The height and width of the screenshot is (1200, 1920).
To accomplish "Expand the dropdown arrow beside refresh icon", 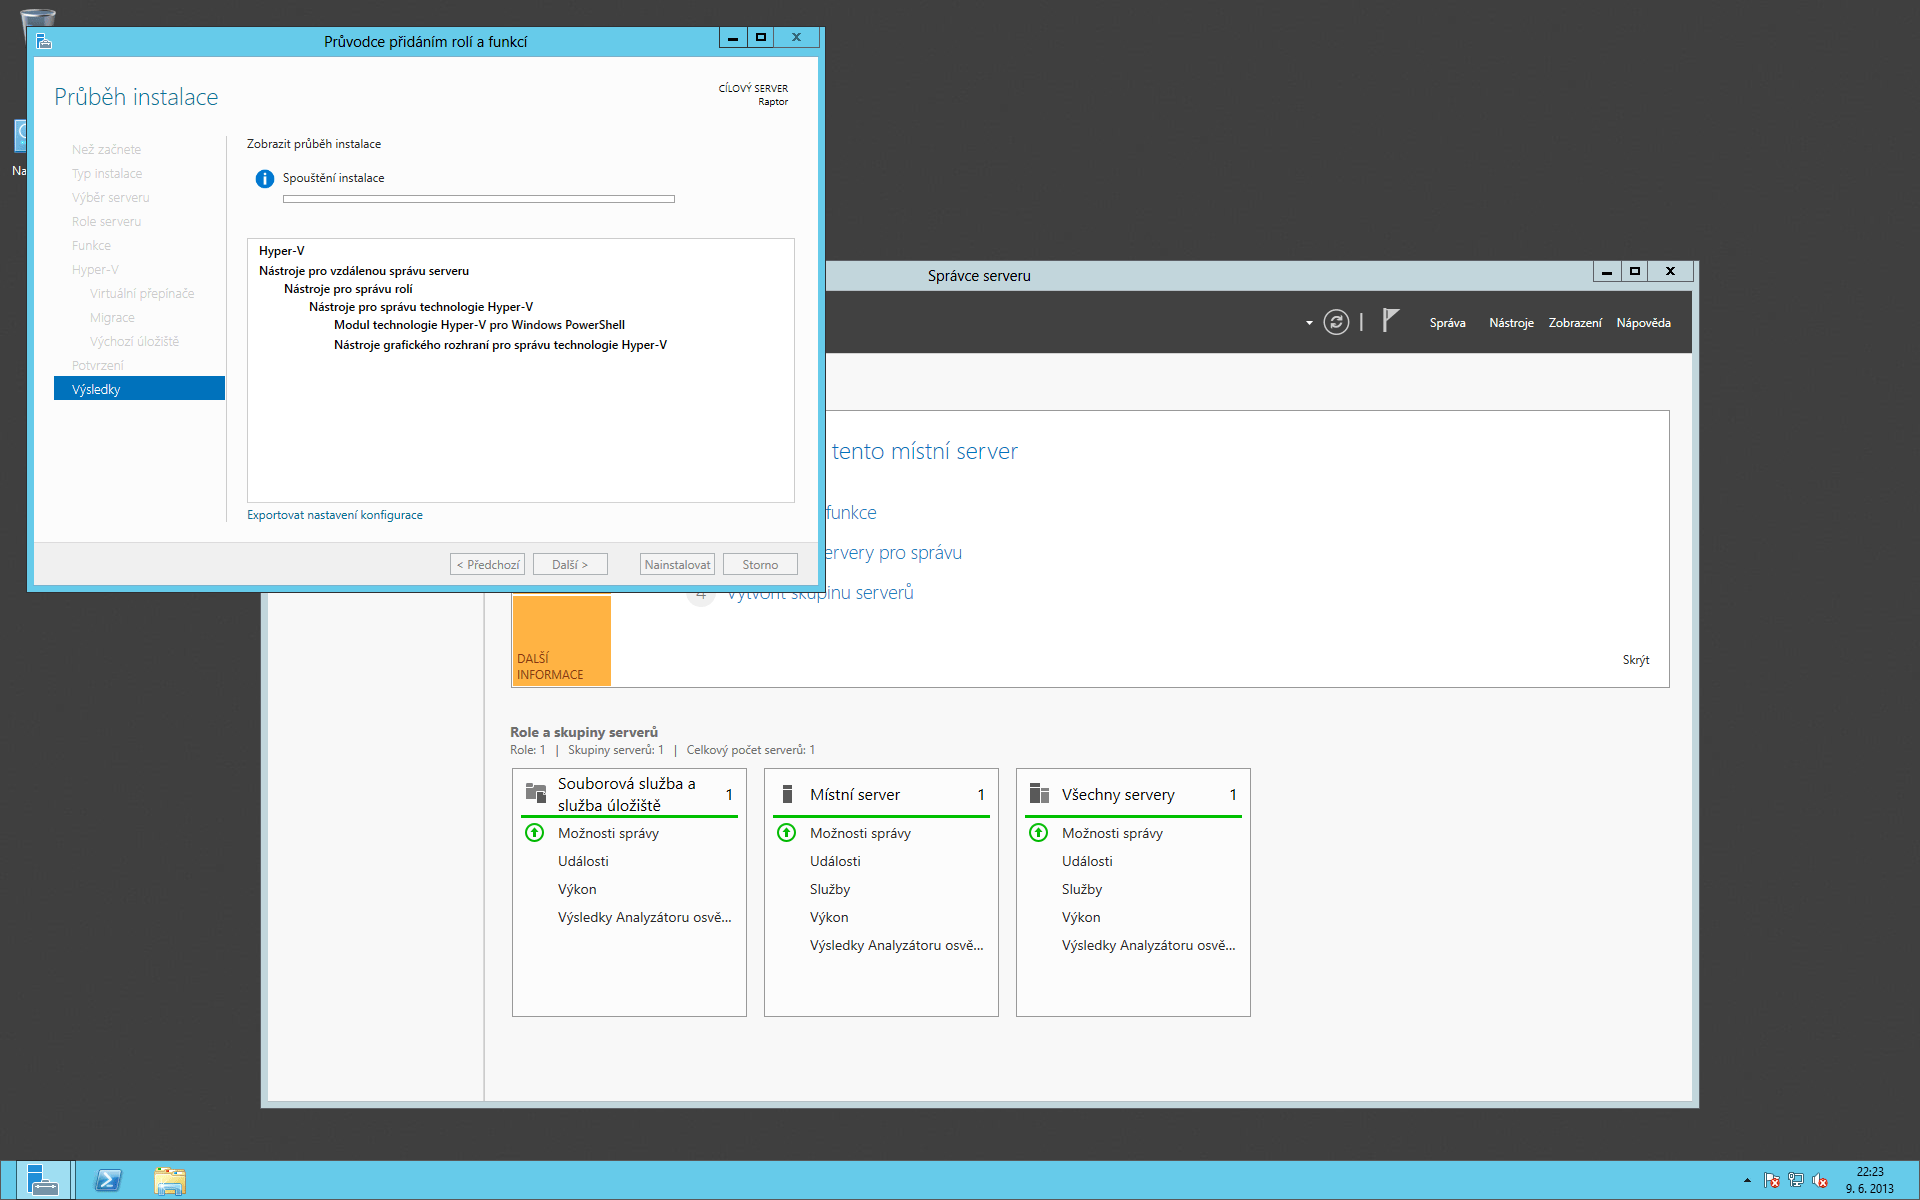I will click(x=1309, y=323).
